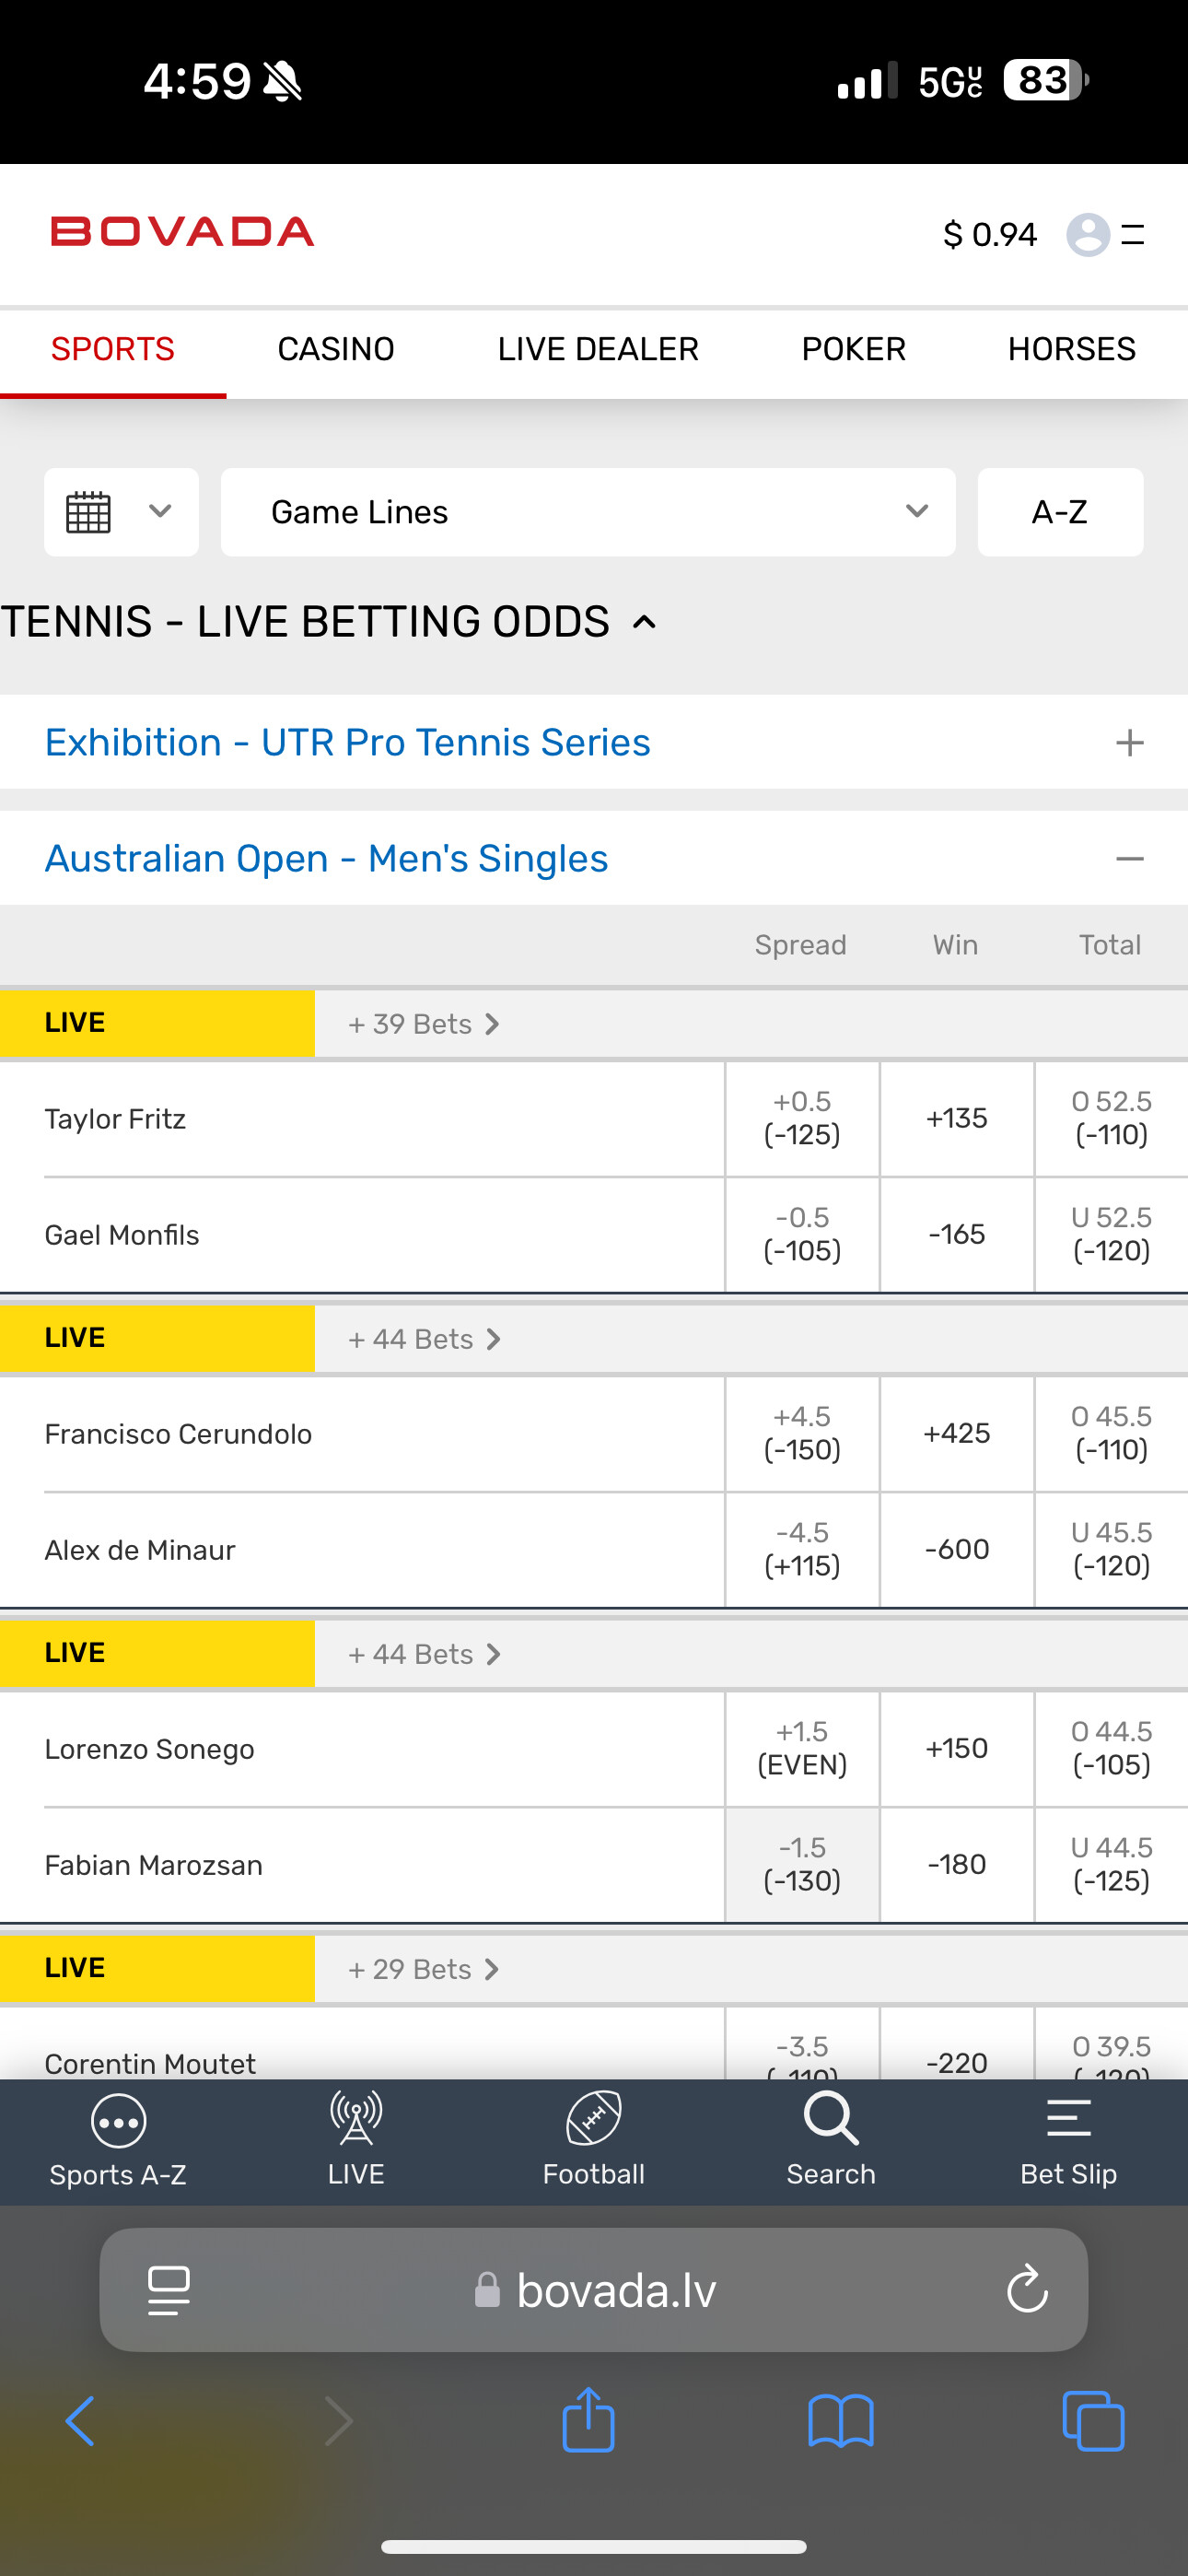Collapse Australian Open Men's Singles section
This screenshot has height=2576, width=1188.
1129,859
